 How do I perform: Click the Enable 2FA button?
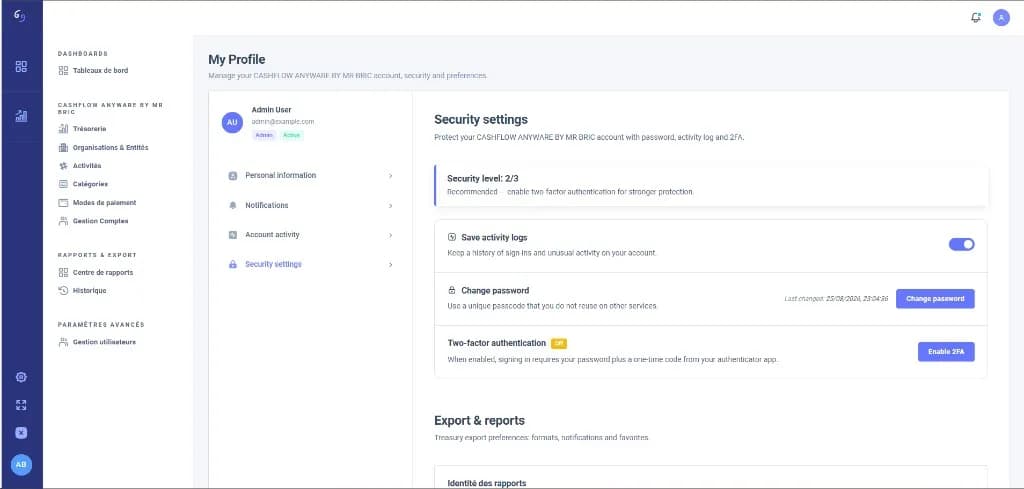(x=946, y=351)
